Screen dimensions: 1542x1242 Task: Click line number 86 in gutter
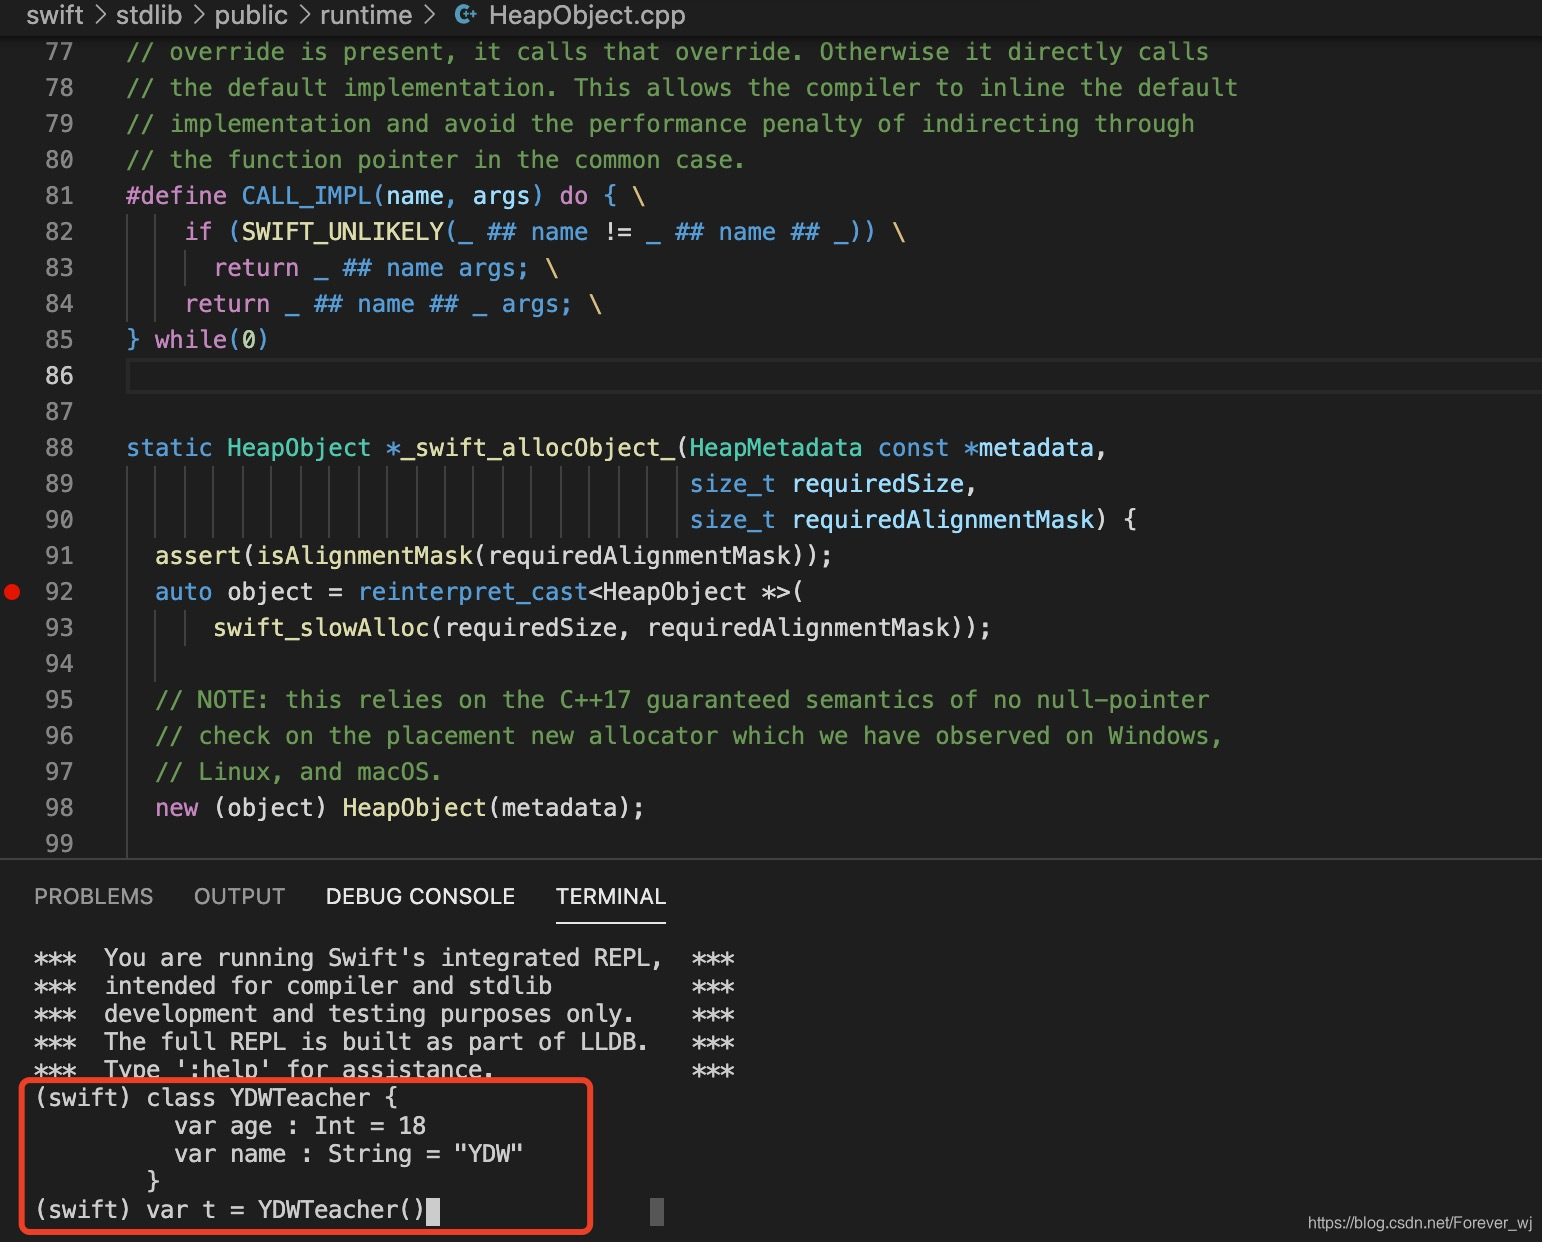pyautogui.click(x=59, y=376)
